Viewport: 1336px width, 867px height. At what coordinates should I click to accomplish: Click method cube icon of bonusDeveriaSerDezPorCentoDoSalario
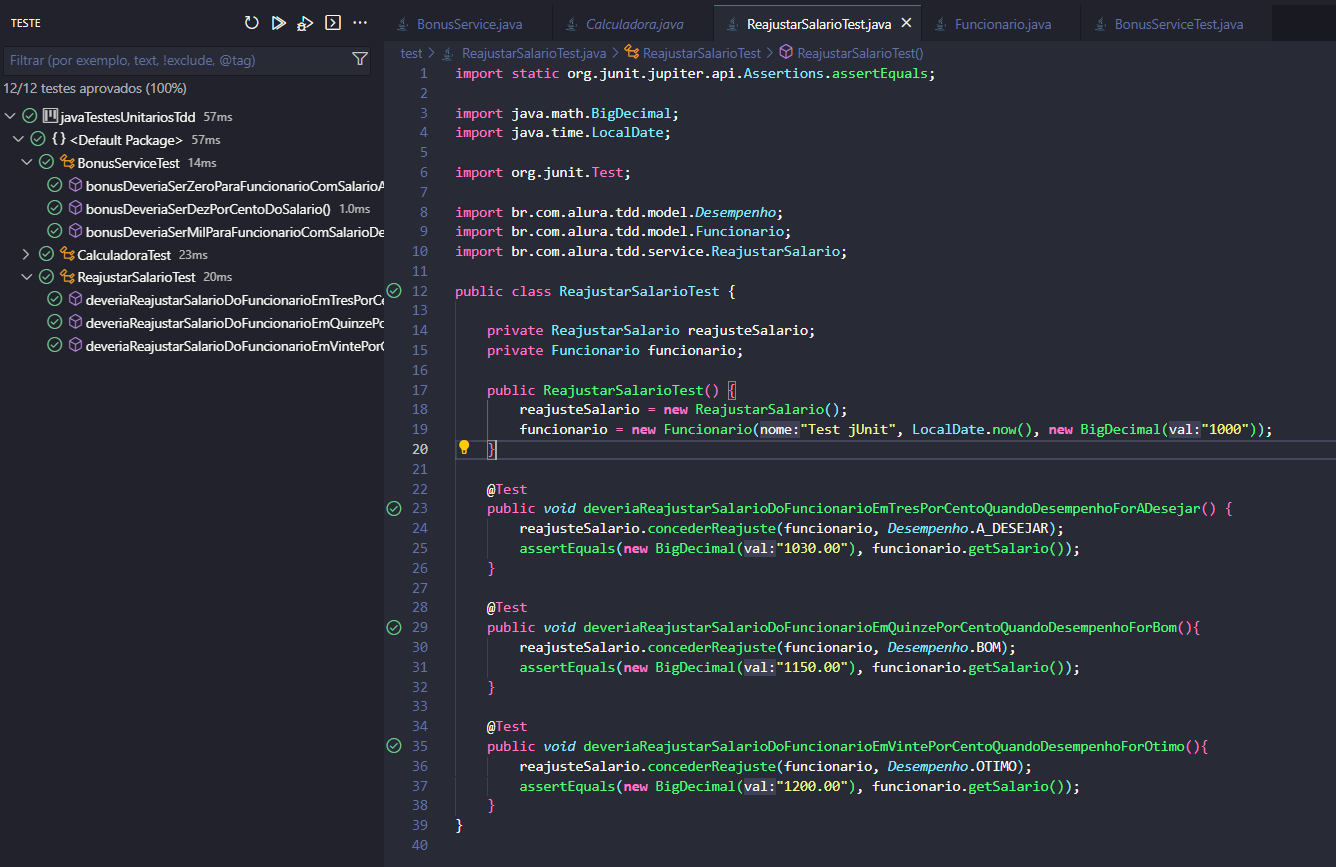pyautogui.click(x=75, y=209)
